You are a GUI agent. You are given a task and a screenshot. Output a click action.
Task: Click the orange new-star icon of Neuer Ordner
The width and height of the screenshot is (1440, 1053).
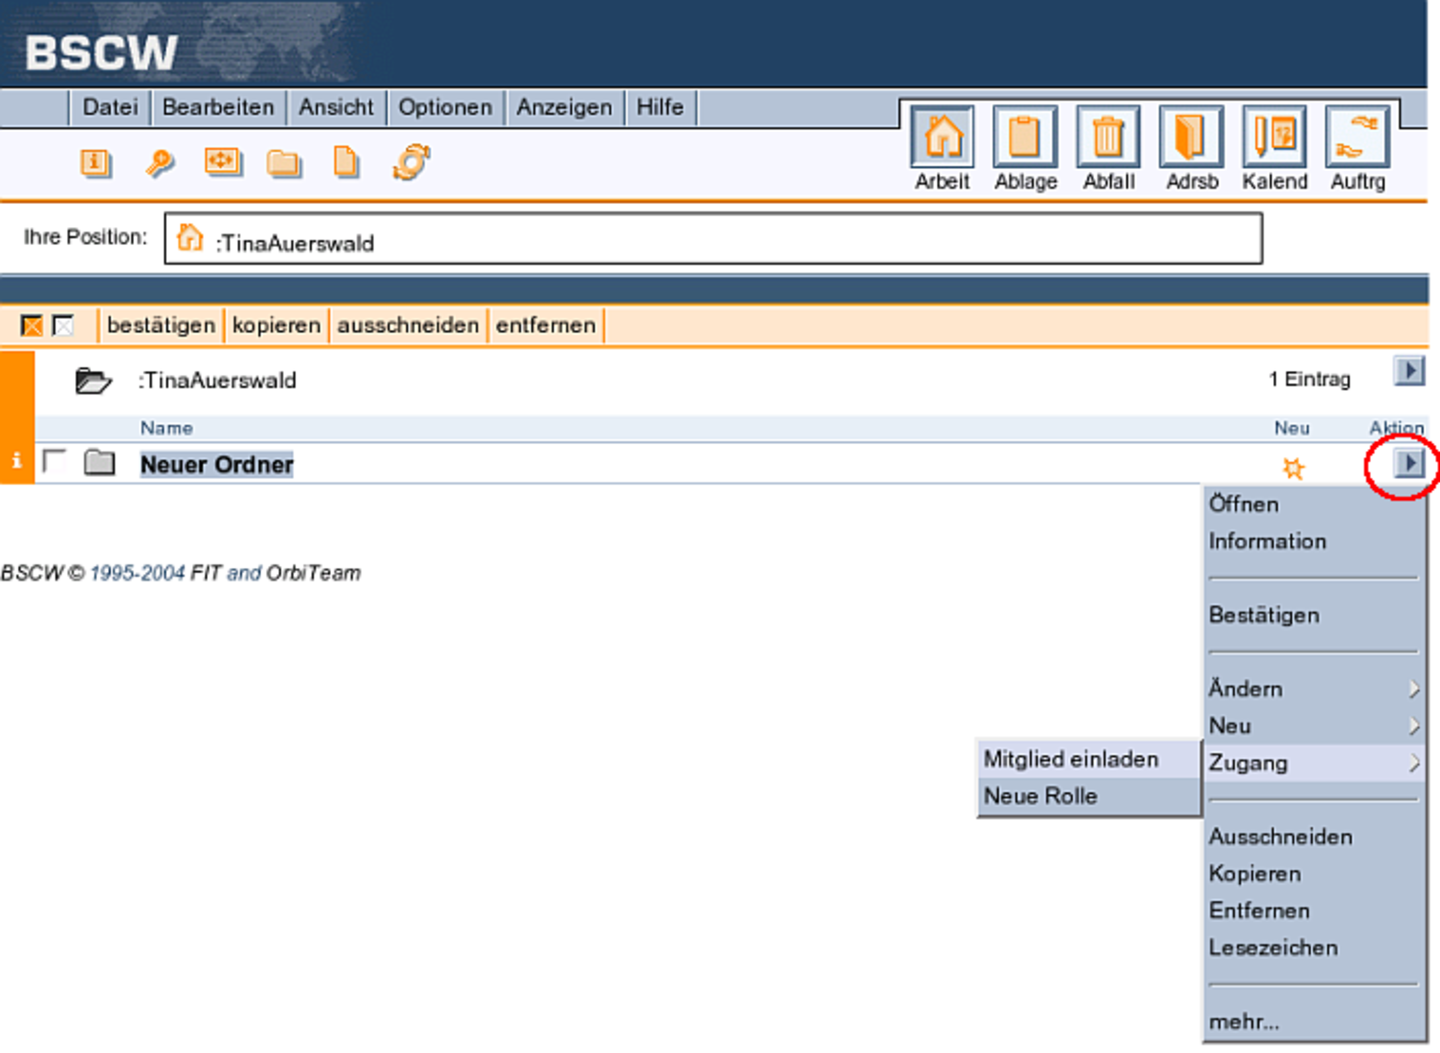pos(1293,467)
